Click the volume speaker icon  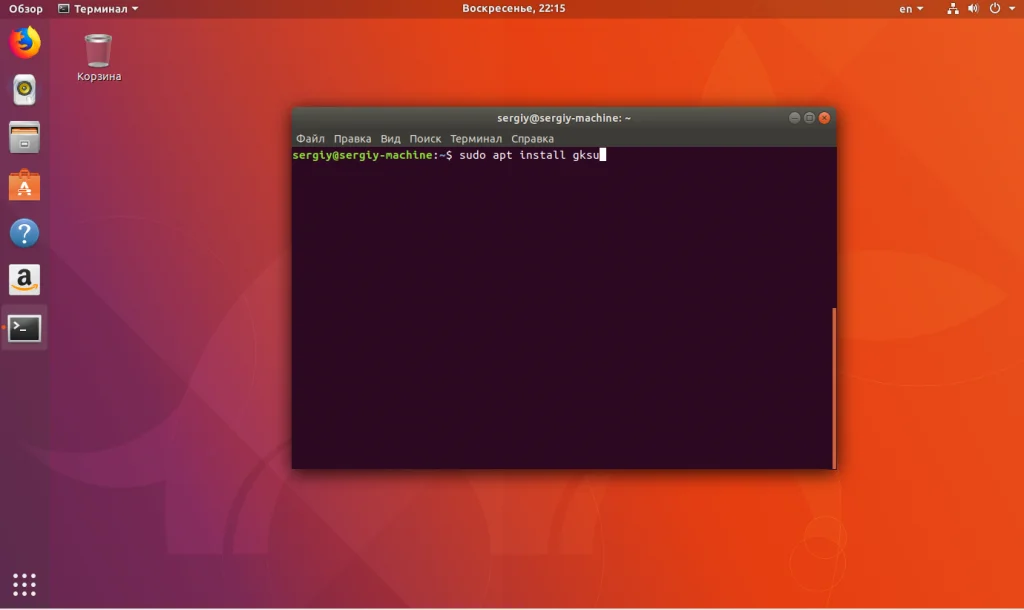point(973,8)
